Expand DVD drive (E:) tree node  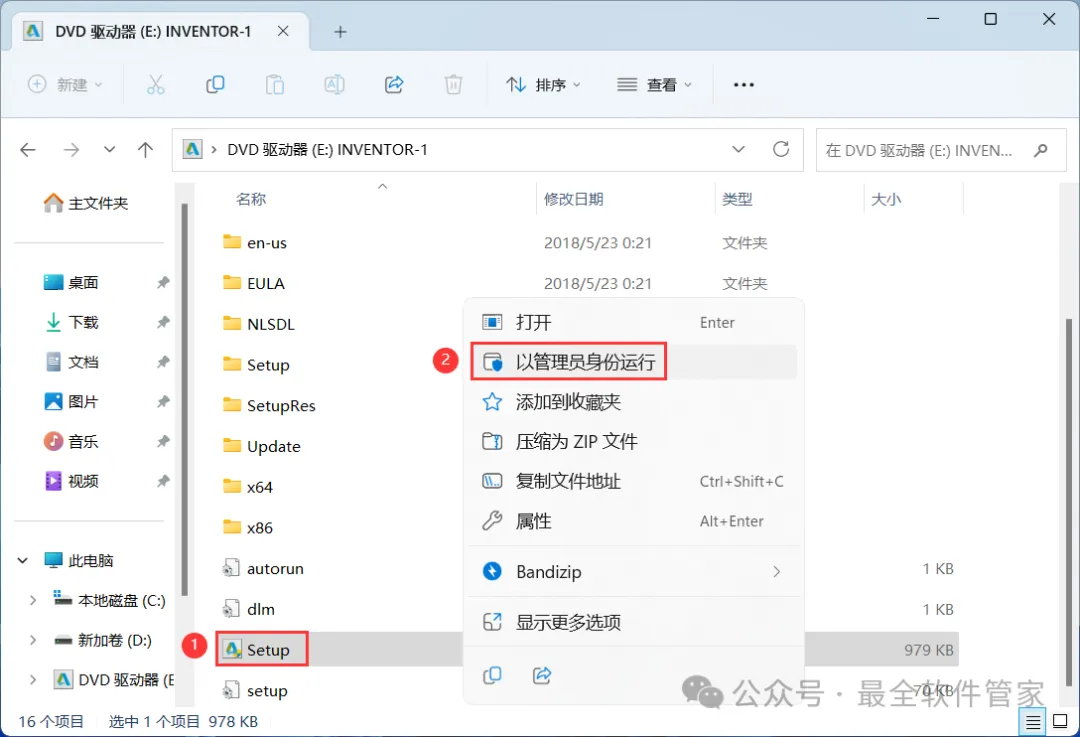point(33,680)
